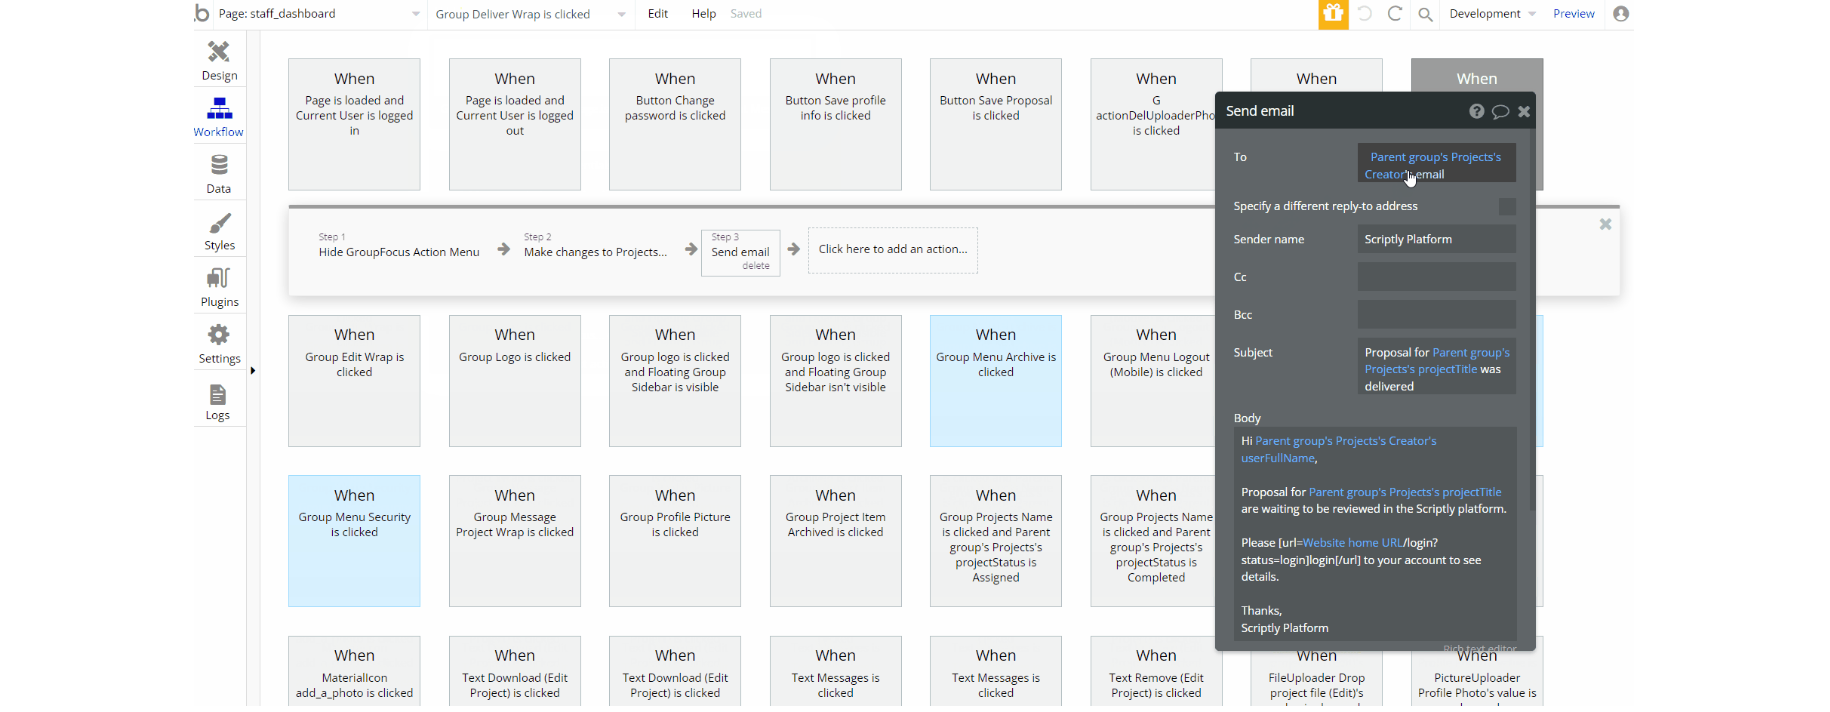Click the Cc input field
The image size is (1830, 712).
pyautogui.click(x=1436, y=277)
